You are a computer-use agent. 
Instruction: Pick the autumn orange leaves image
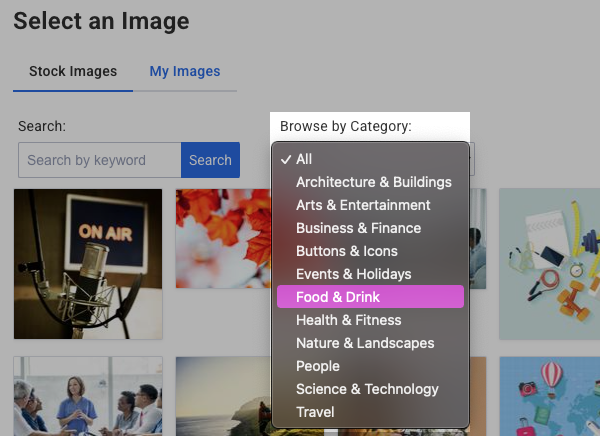[222, 239]
